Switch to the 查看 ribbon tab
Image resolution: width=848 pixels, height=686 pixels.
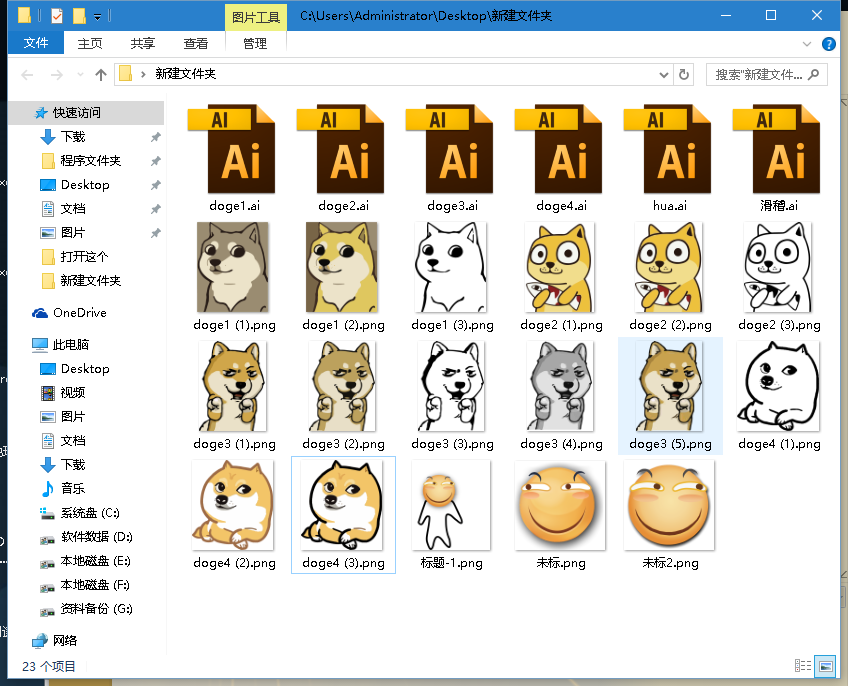pyautogui.click(x=196, y=43)
